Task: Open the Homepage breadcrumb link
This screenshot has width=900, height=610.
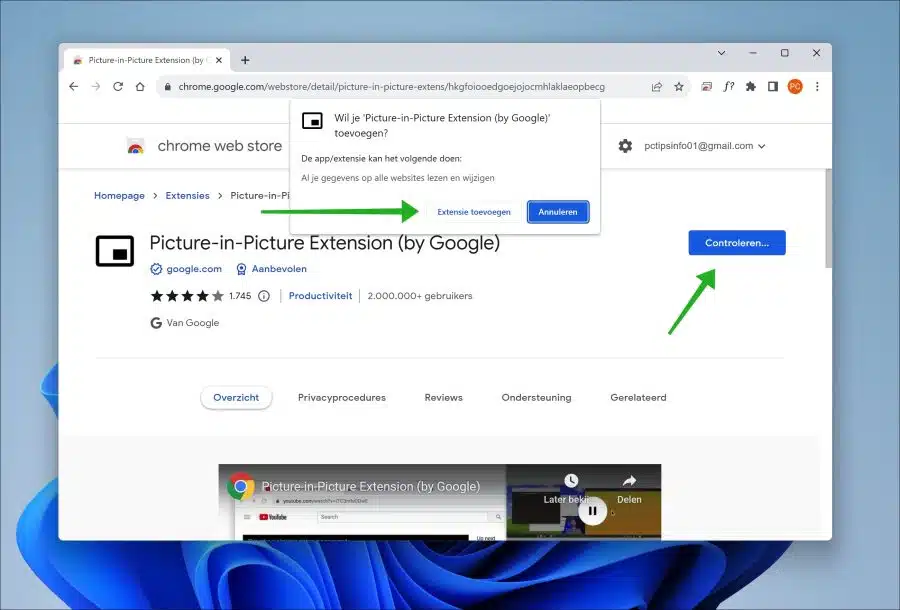Action: pos(119,196)
